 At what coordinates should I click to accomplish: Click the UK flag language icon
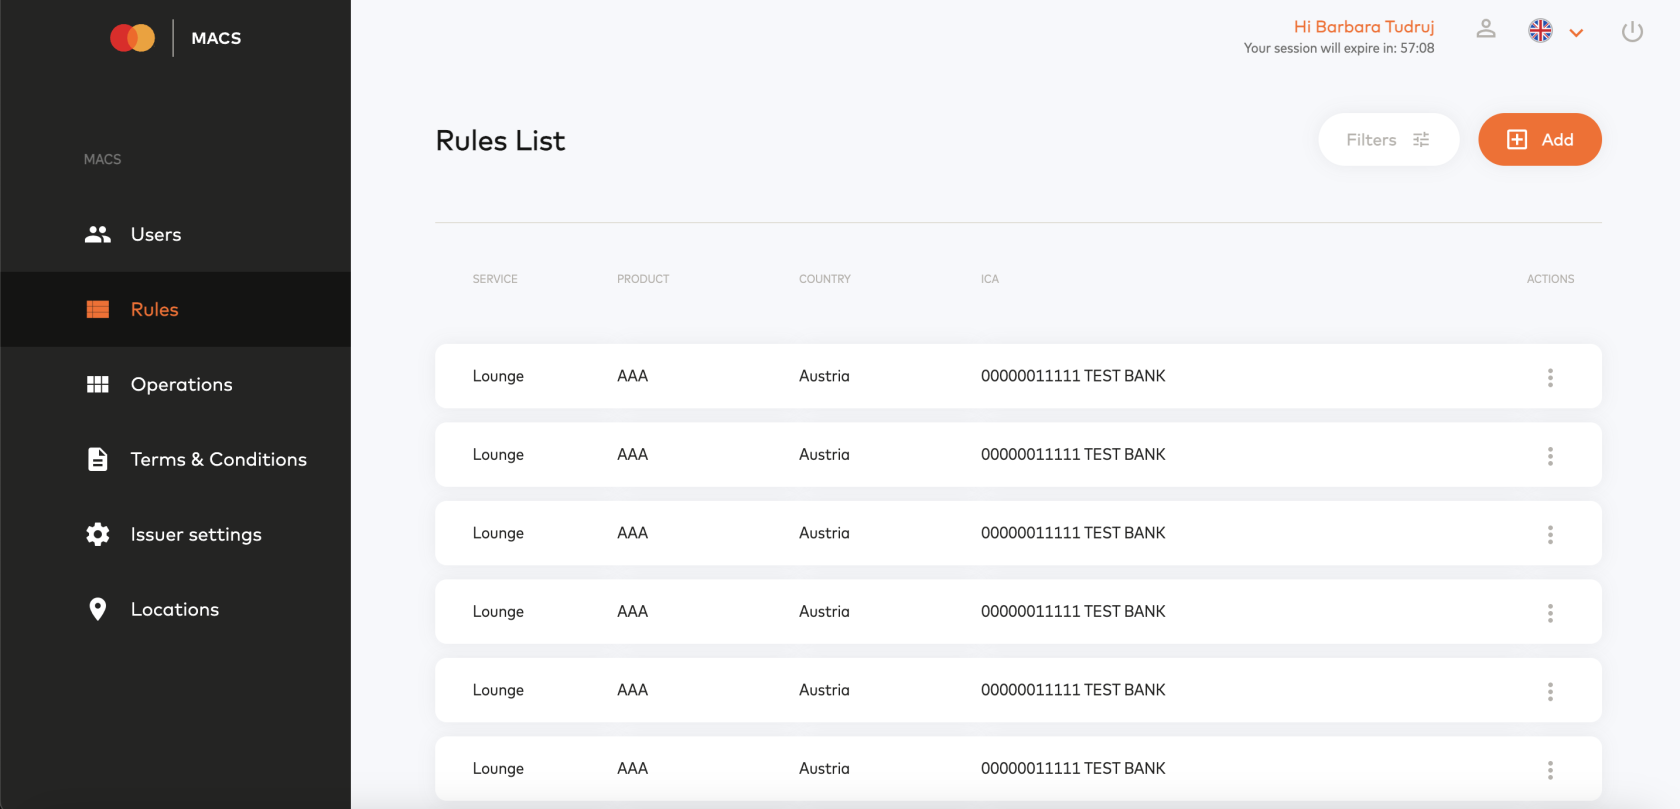pyautogui.click(x=1540, y=31)
